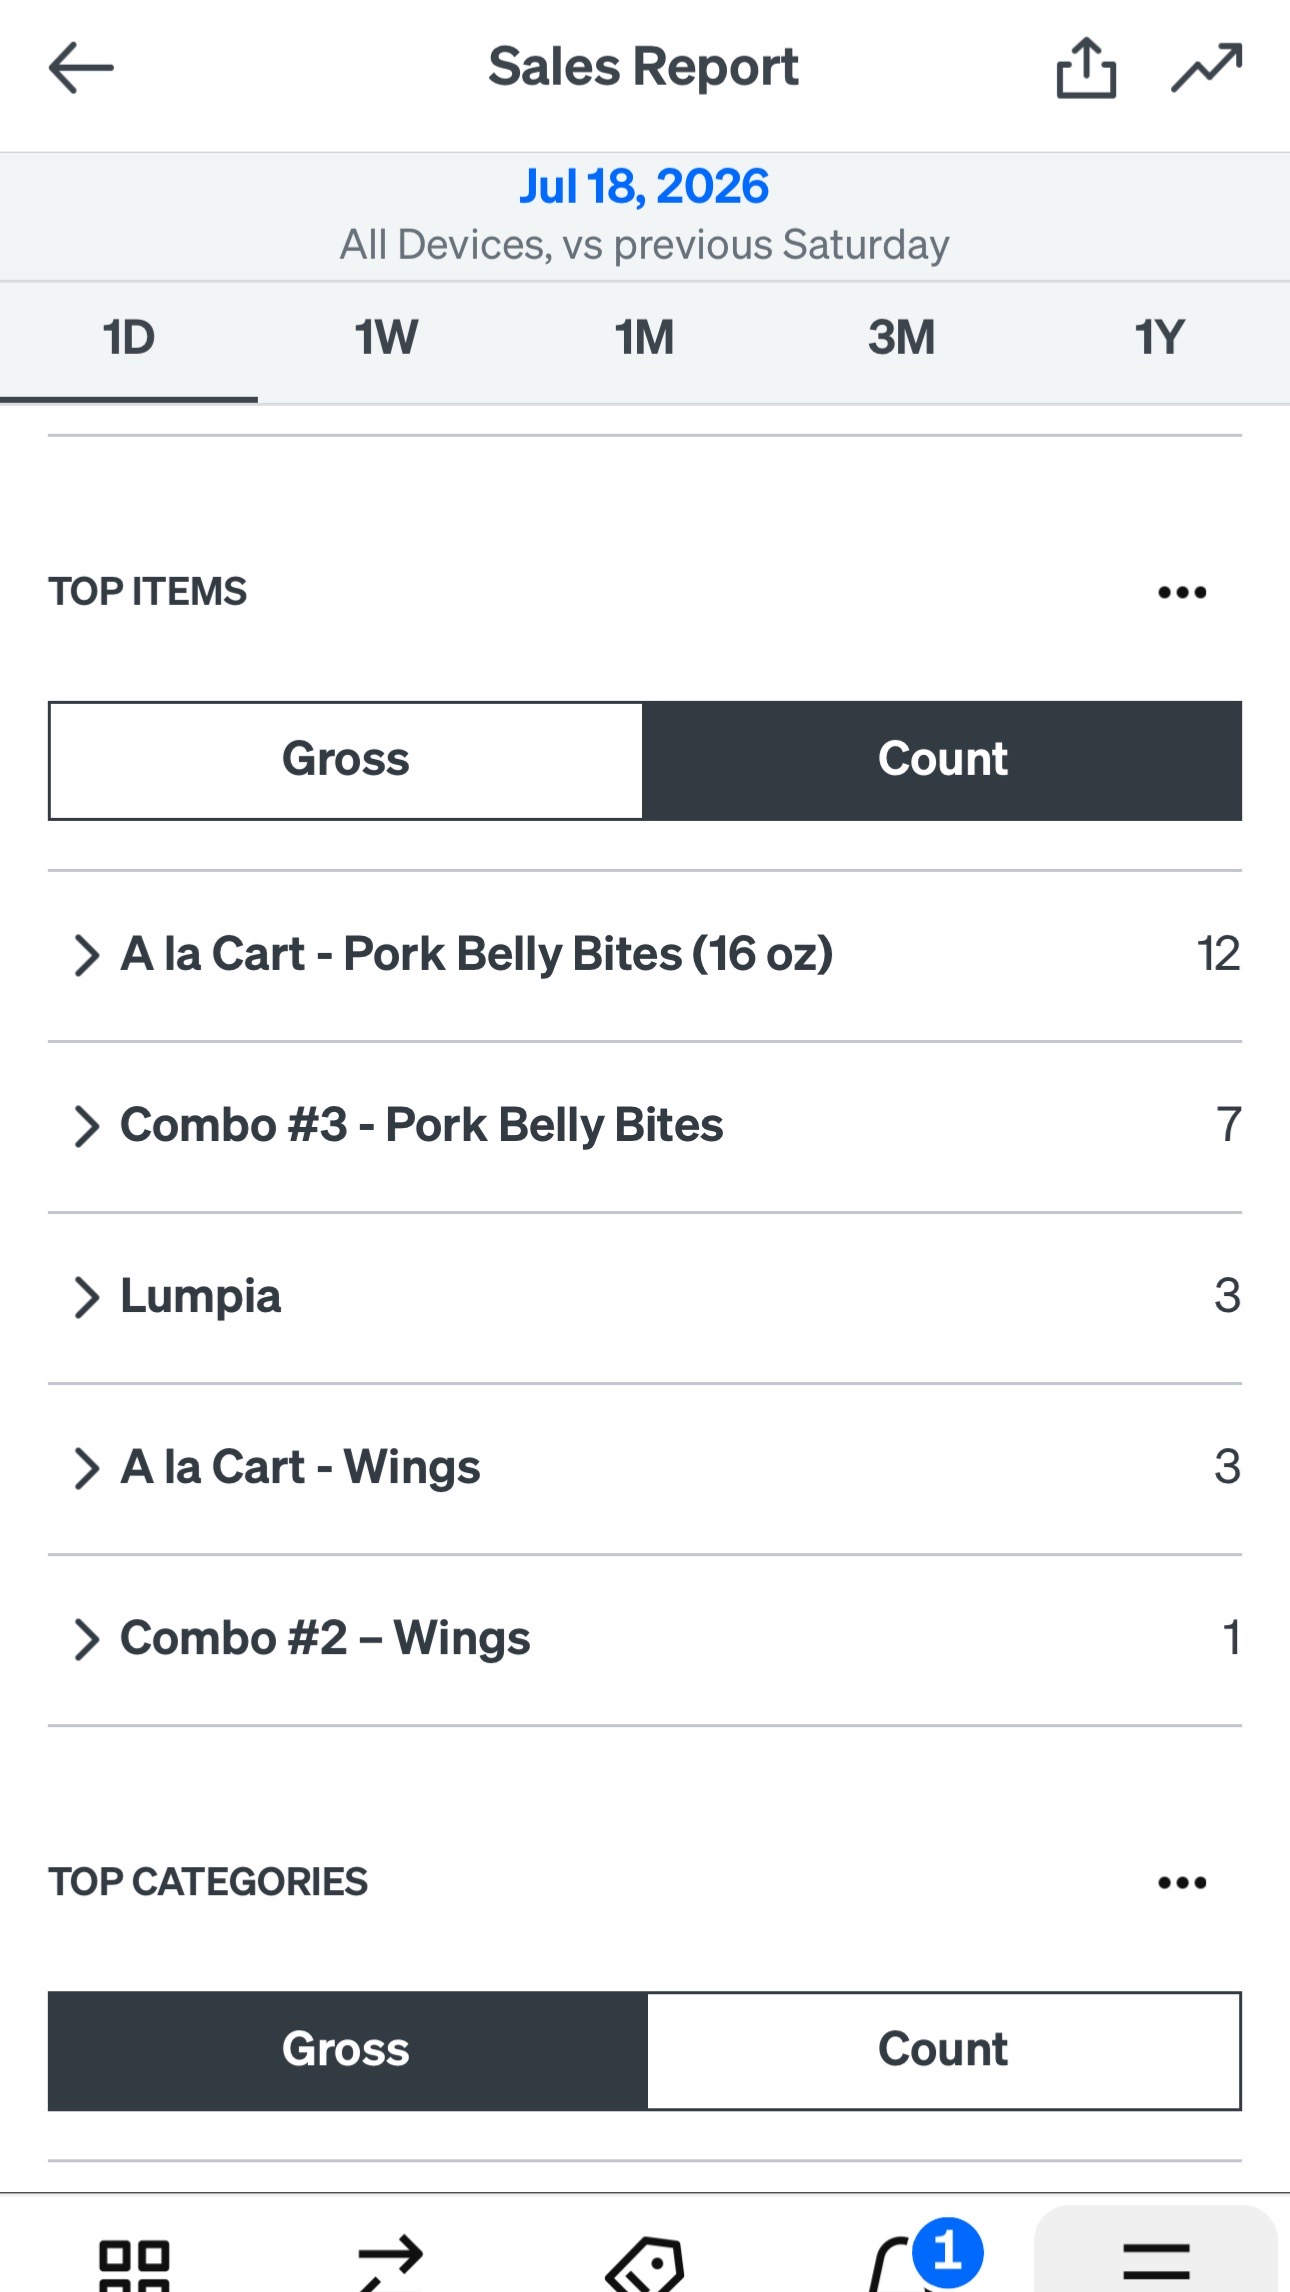Expand A la Cart - Pork Belly Bites row
The height and width of the screenshot is (2292, 1290).
click(645, 955)
